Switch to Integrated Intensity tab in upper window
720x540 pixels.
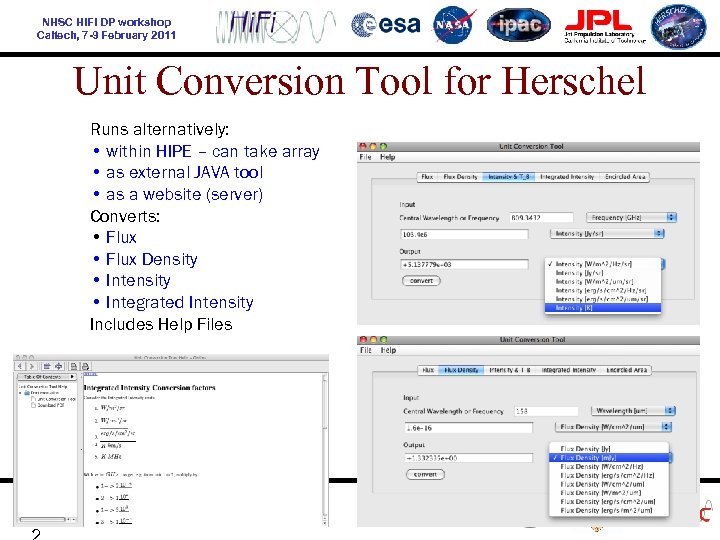pyautogui.click(x=567, y=177)
